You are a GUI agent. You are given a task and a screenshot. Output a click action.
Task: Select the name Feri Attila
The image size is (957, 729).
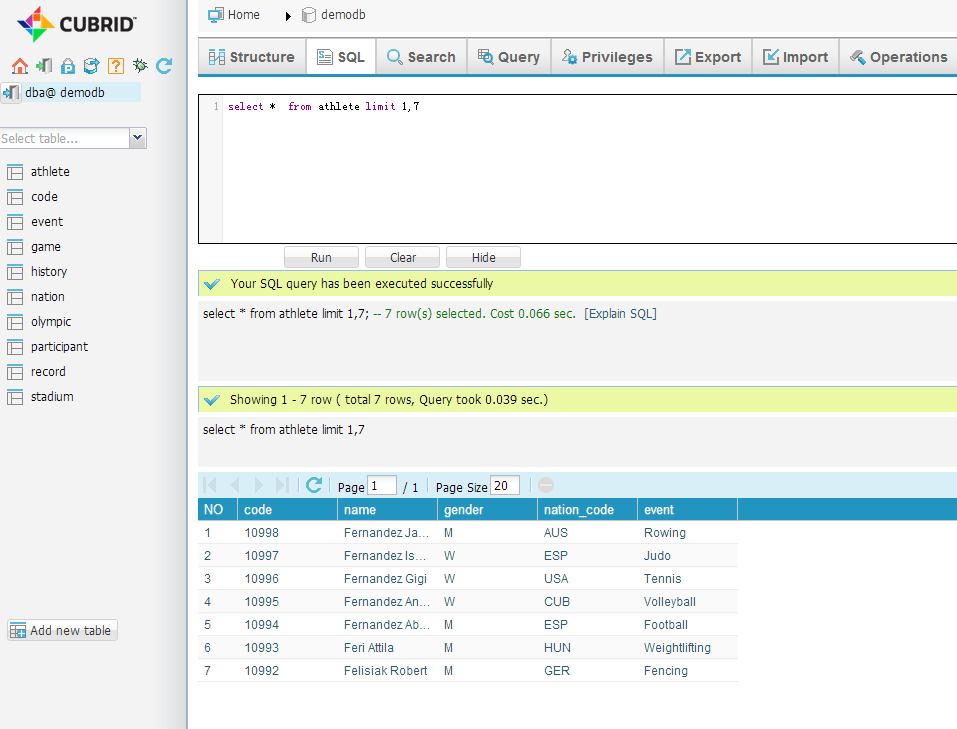pos(369,648)
